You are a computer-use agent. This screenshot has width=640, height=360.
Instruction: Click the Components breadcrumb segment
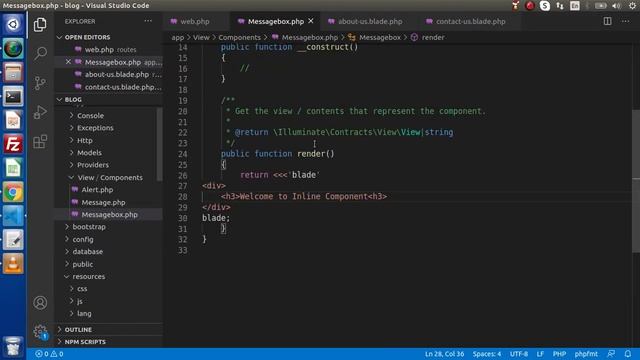click(x=239, y=37)
